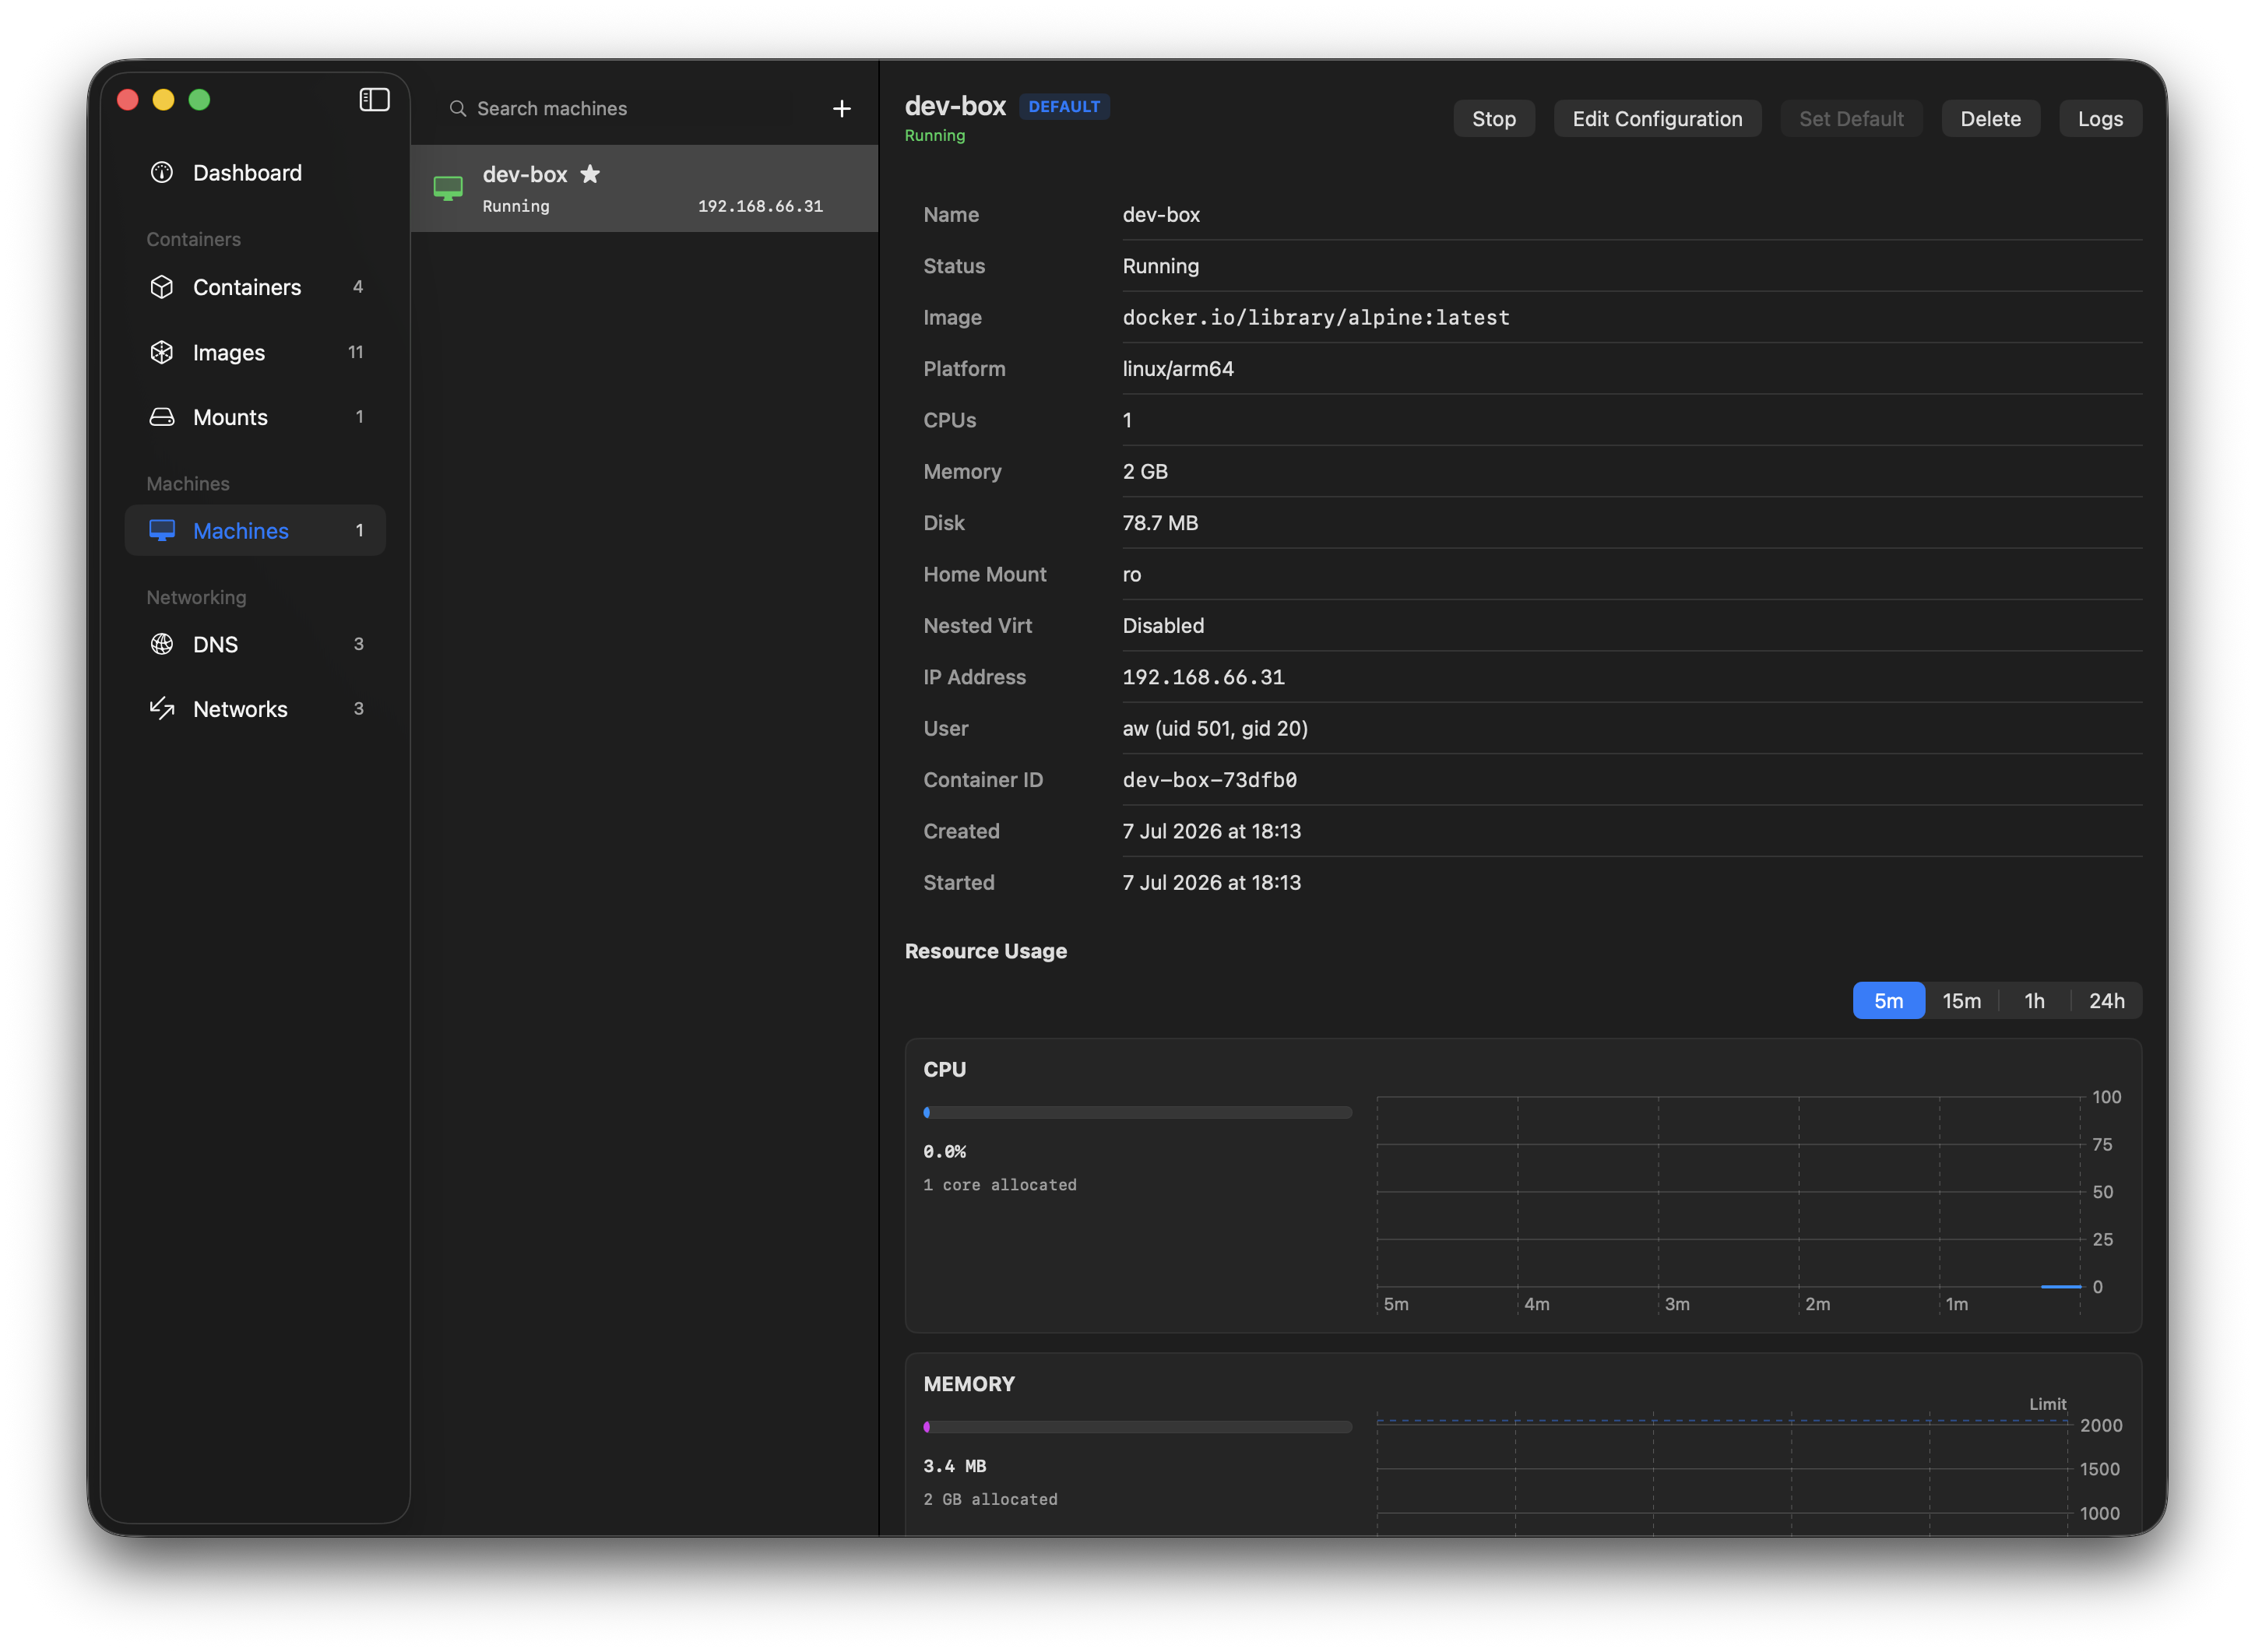This screenshot has height=1652, width=2255.
Task: Click the Containers count badge 4
Action: click(x=358, y=287)
